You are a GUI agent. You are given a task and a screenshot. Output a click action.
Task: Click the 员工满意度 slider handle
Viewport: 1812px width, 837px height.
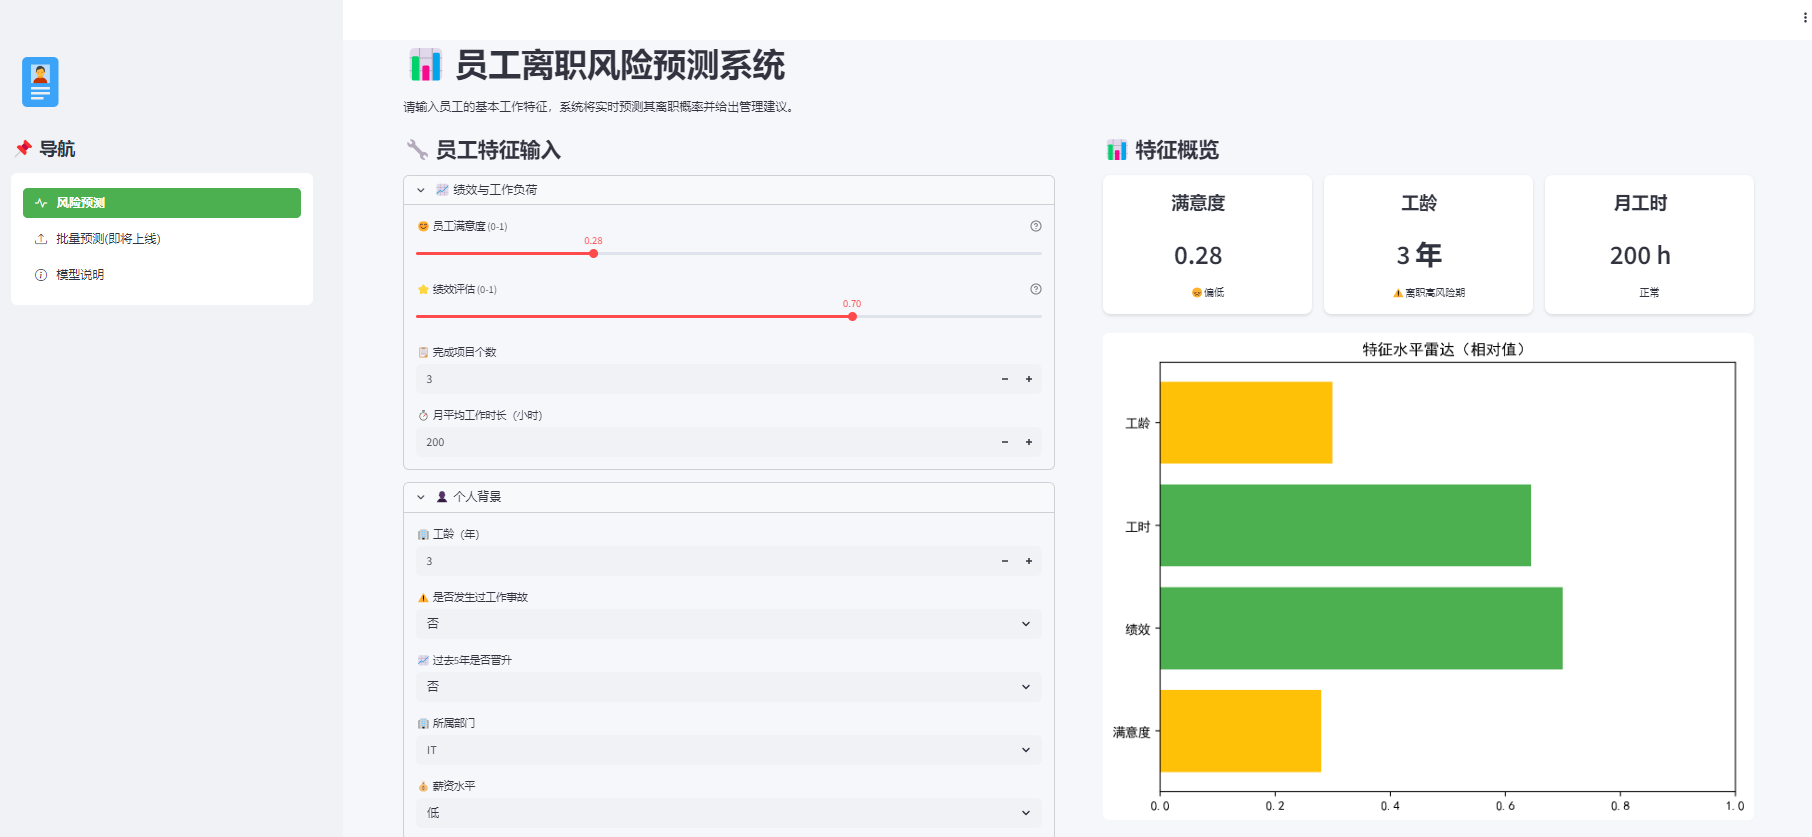(x=594, y=254)
